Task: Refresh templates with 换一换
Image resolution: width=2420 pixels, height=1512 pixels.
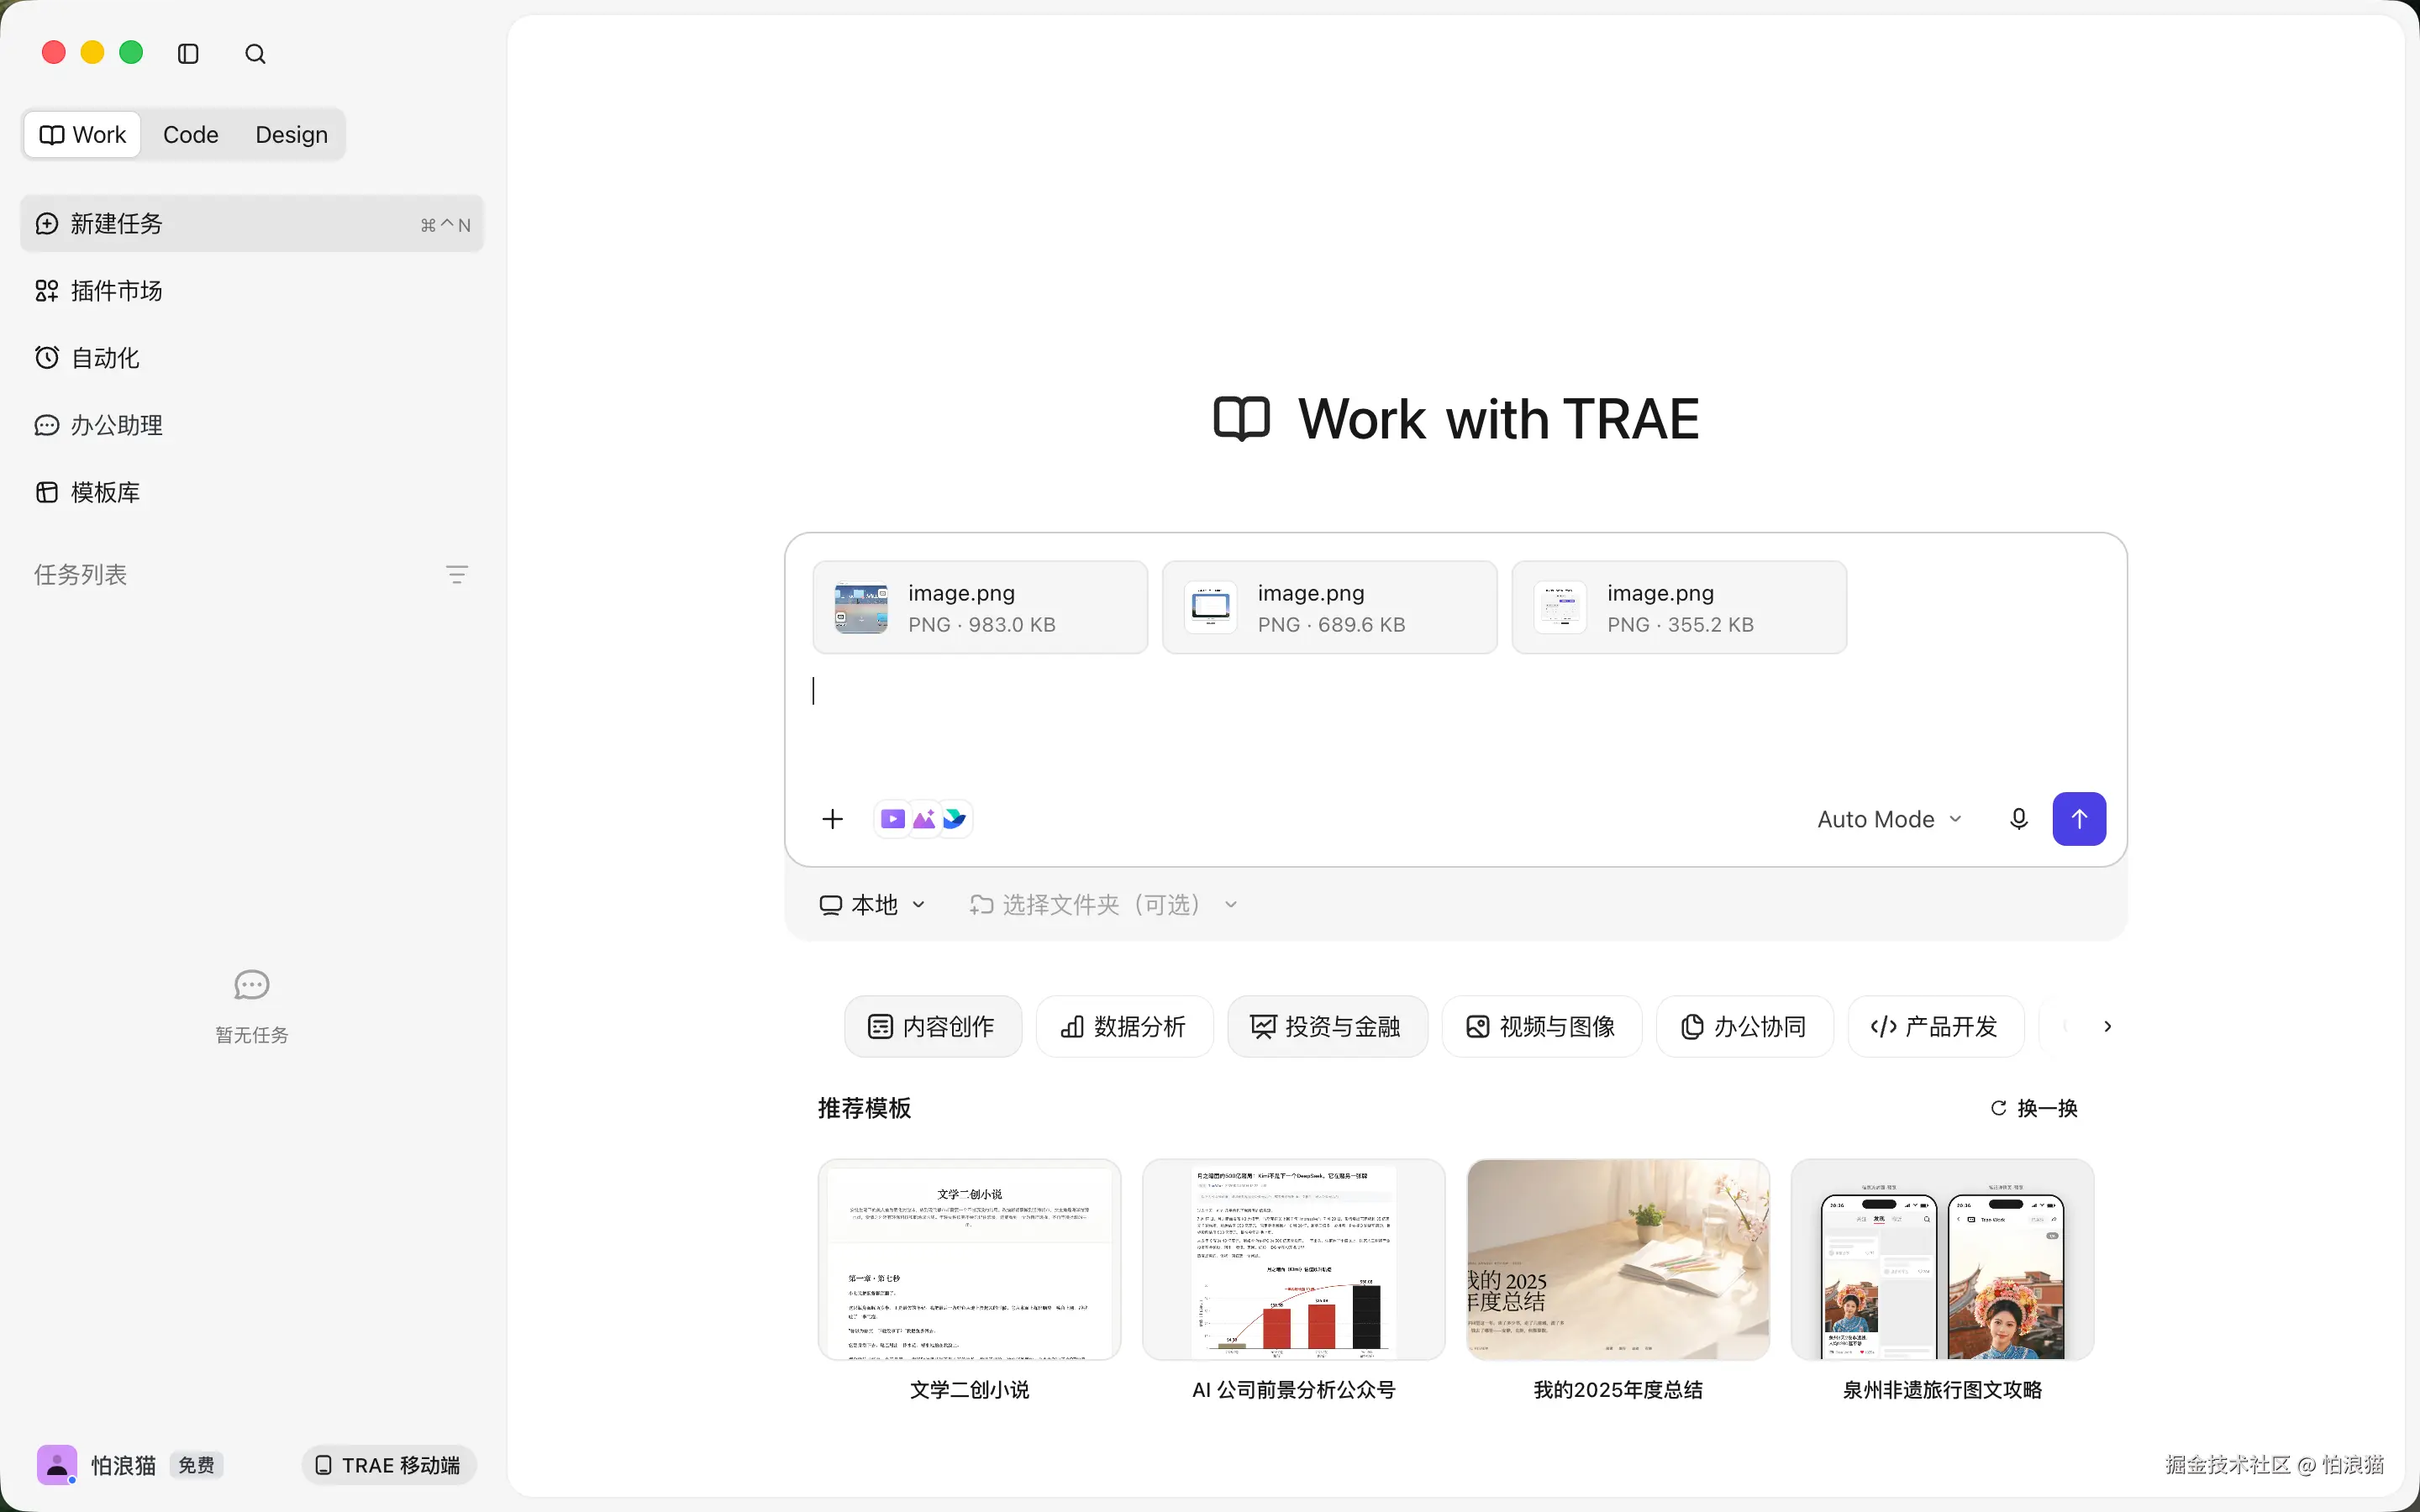Action: (x=2034, y=1108)
